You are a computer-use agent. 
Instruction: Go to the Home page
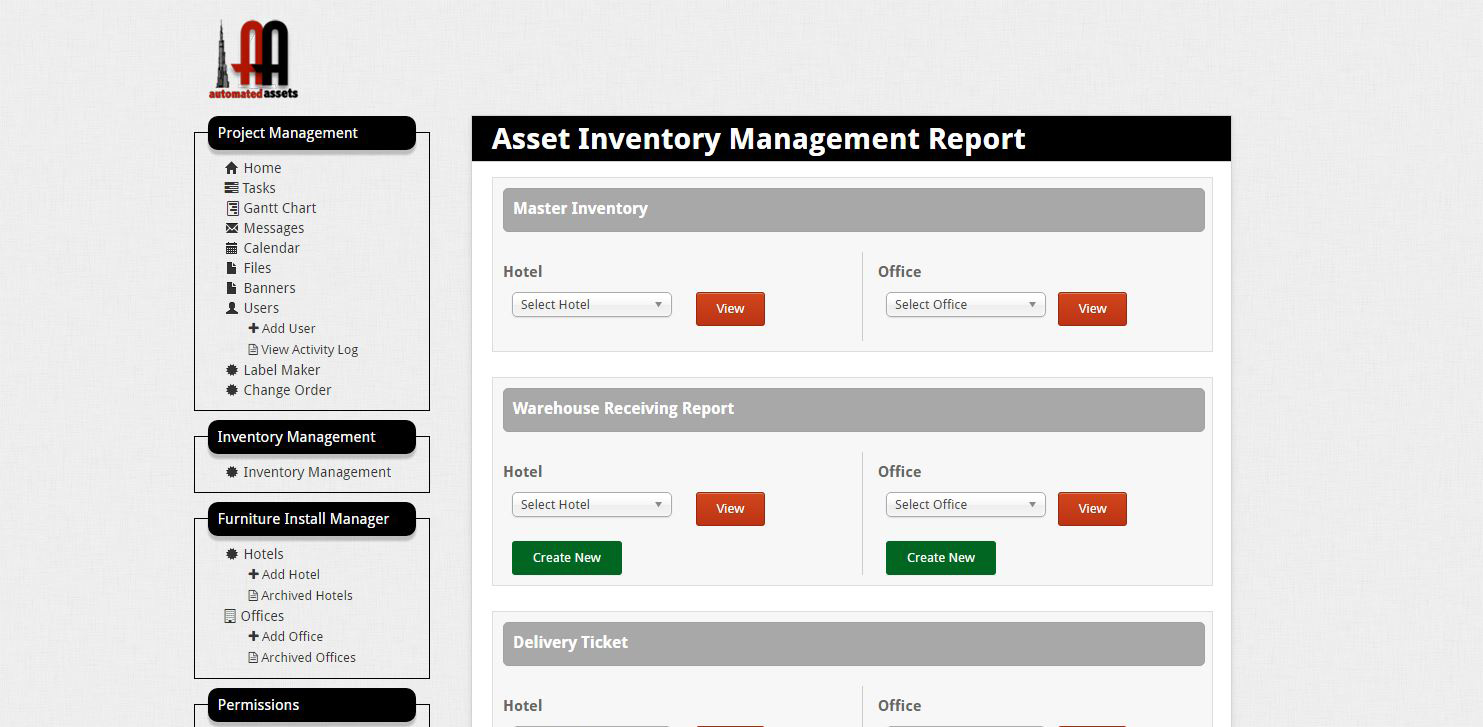262,168
